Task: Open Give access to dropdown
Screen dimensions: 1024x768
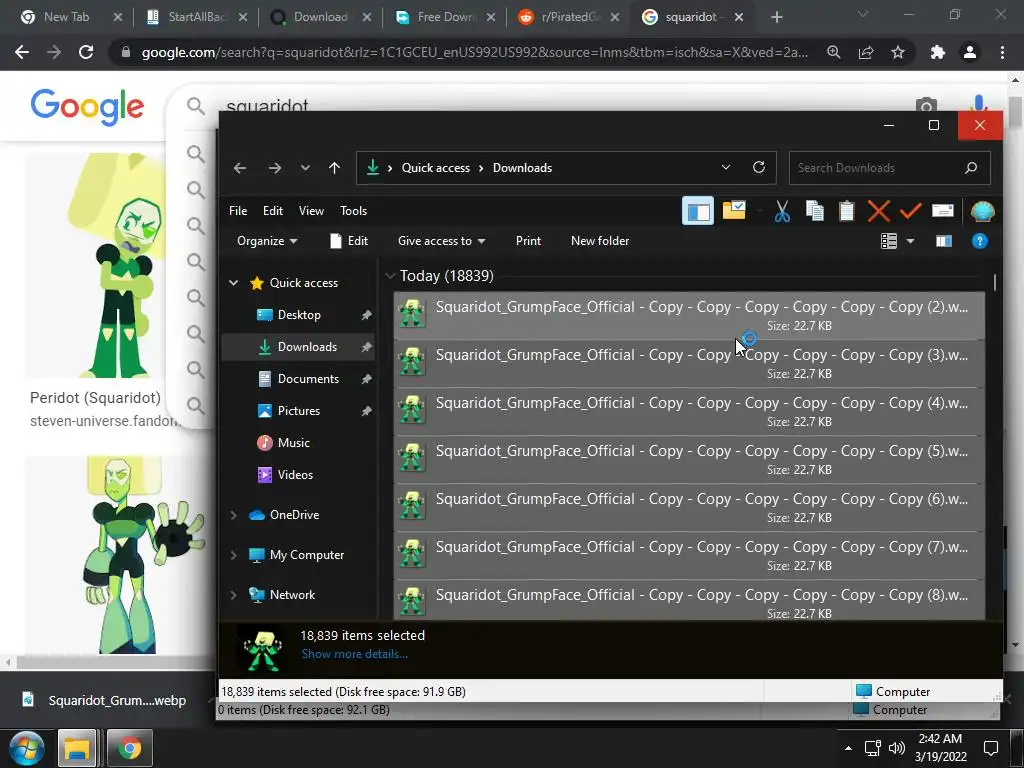Action: [x=441, y=241]
